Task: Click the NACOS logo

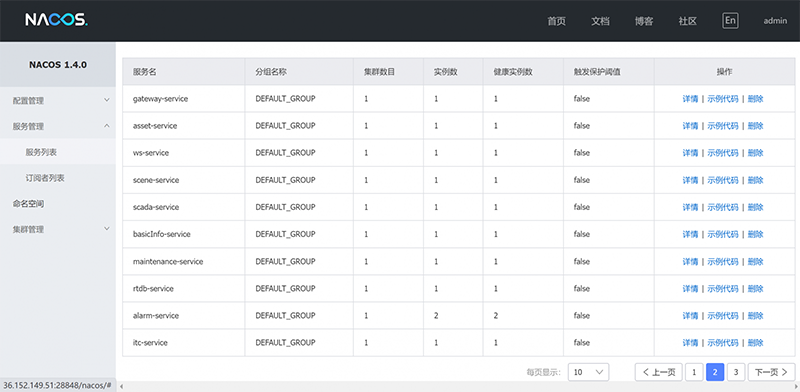Action: point(57,20)
